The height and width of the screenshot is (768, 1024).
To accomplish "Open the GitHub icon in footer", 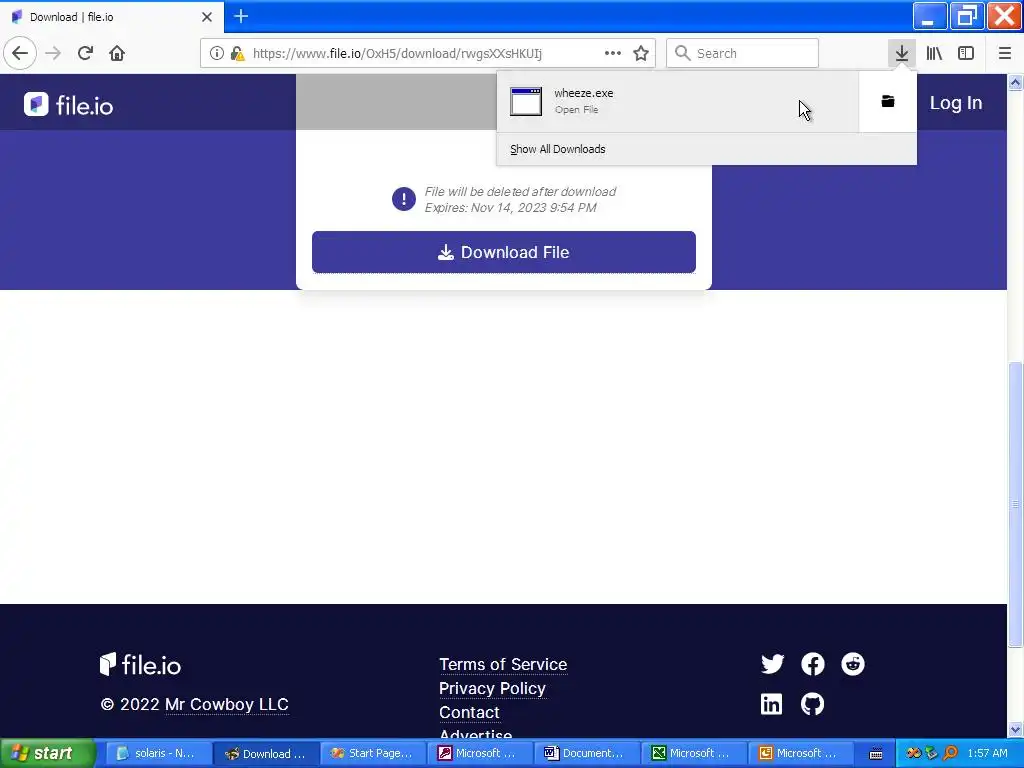I will 812,703.
